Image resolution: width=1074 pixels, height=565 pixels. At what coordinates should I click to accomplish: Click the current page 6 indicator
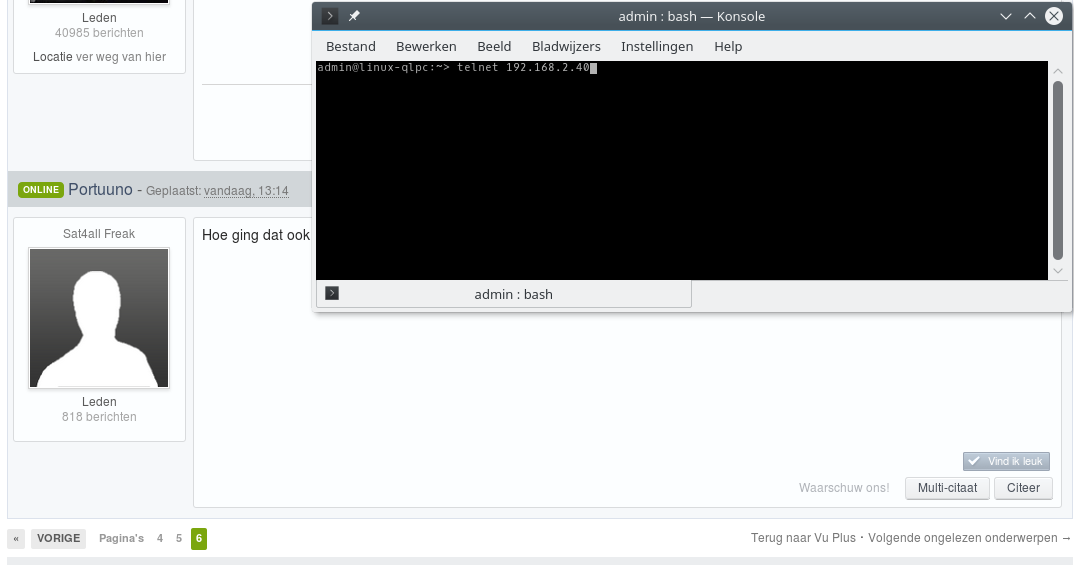pos(199,538)
